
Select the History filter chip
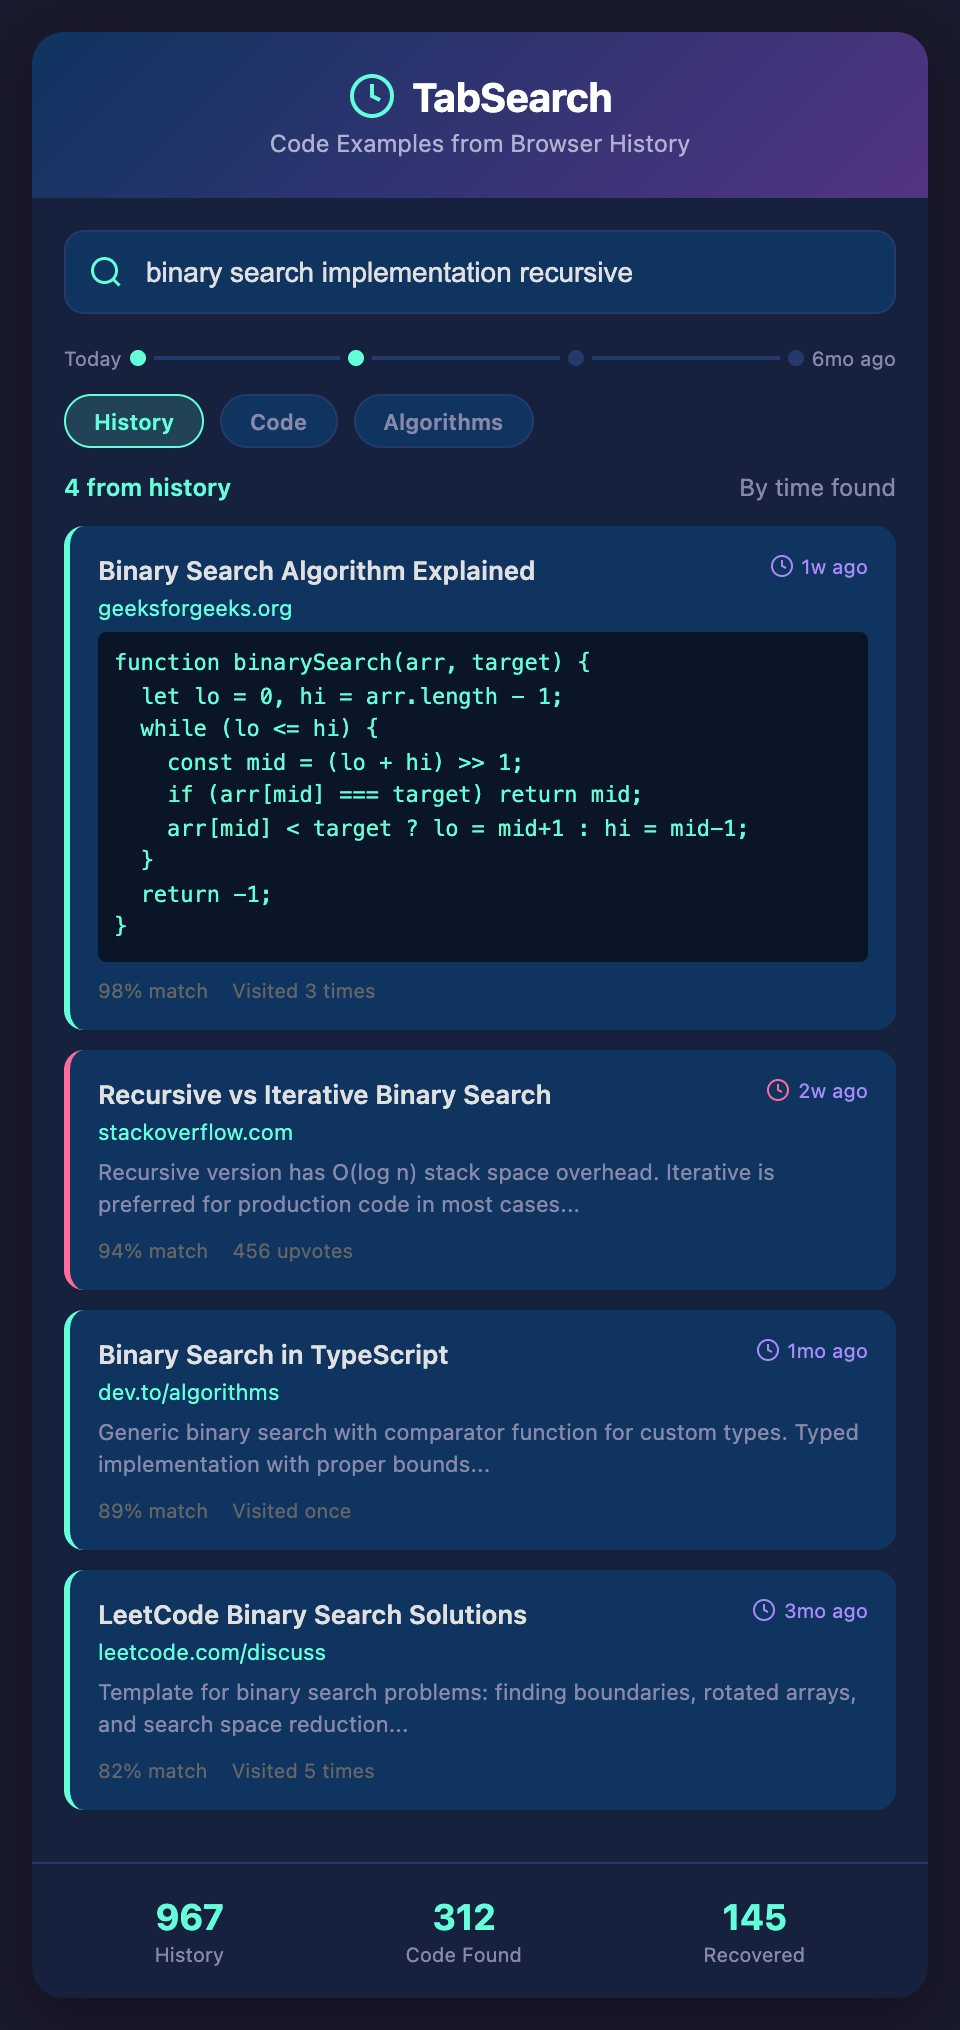point(134,422)
